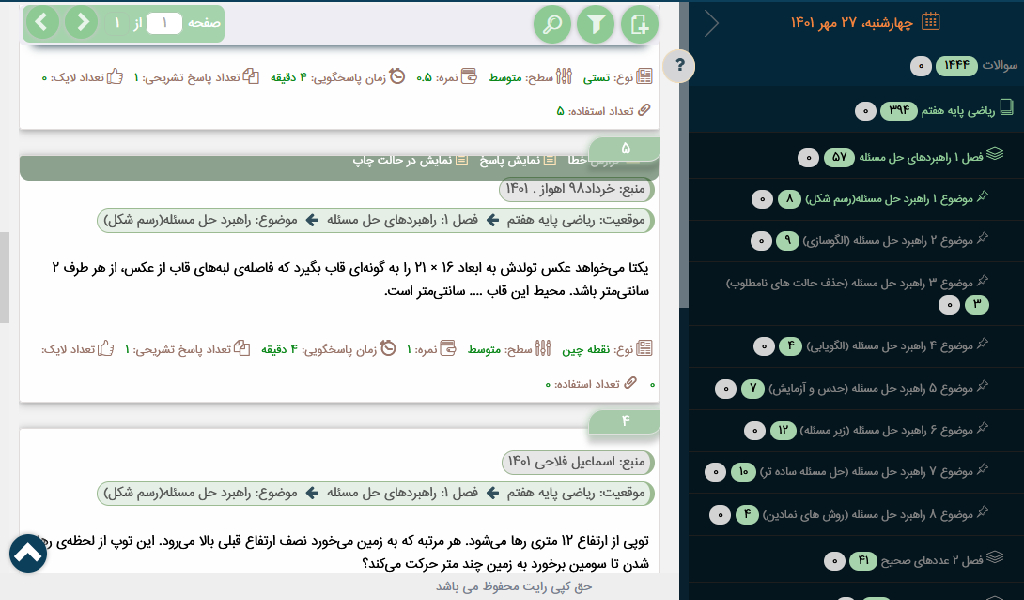
Task: Click the pin icon for موضوع ۱ رسم شکل
Action: [x=982, y=197]
